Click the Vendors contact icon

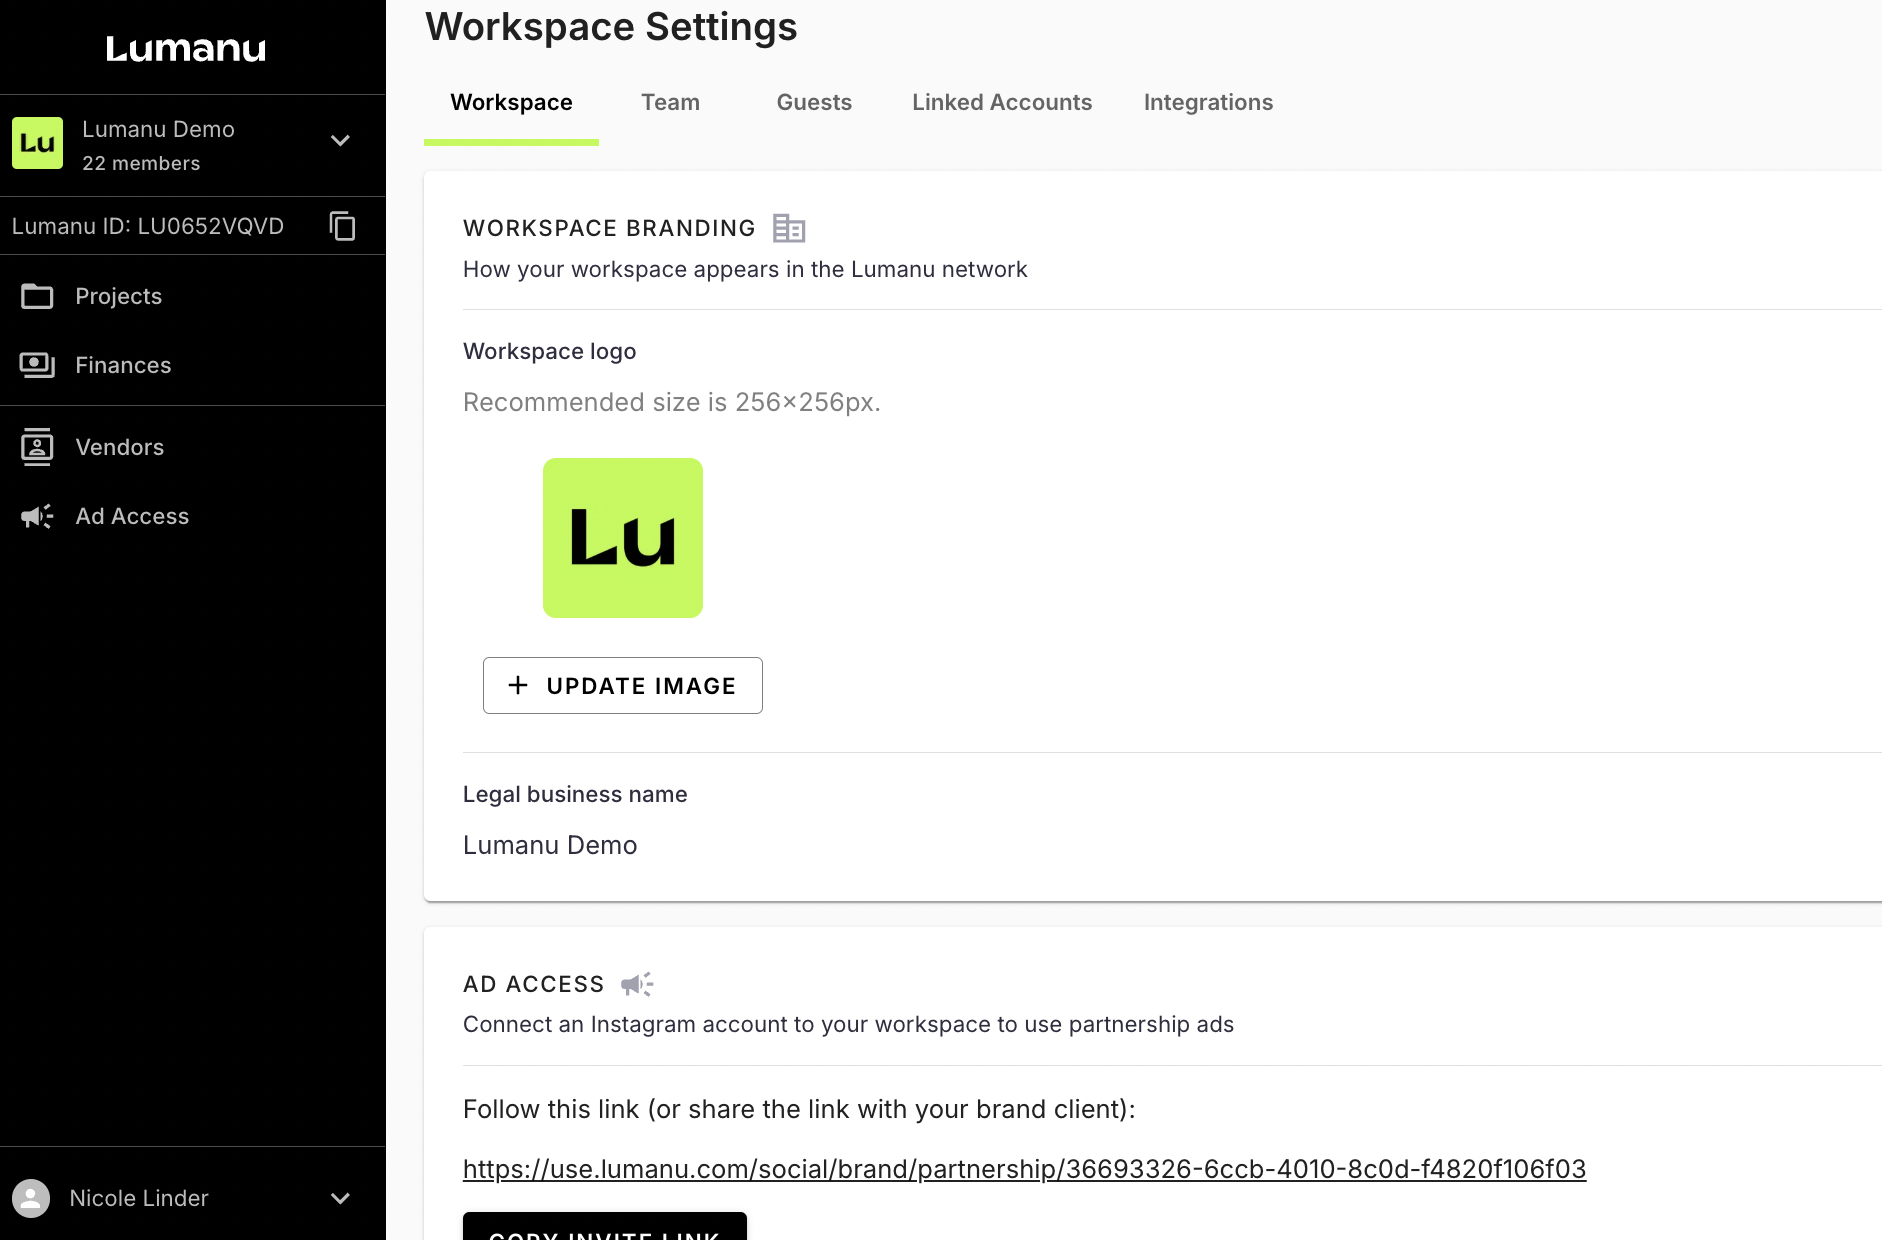point(37,447)
